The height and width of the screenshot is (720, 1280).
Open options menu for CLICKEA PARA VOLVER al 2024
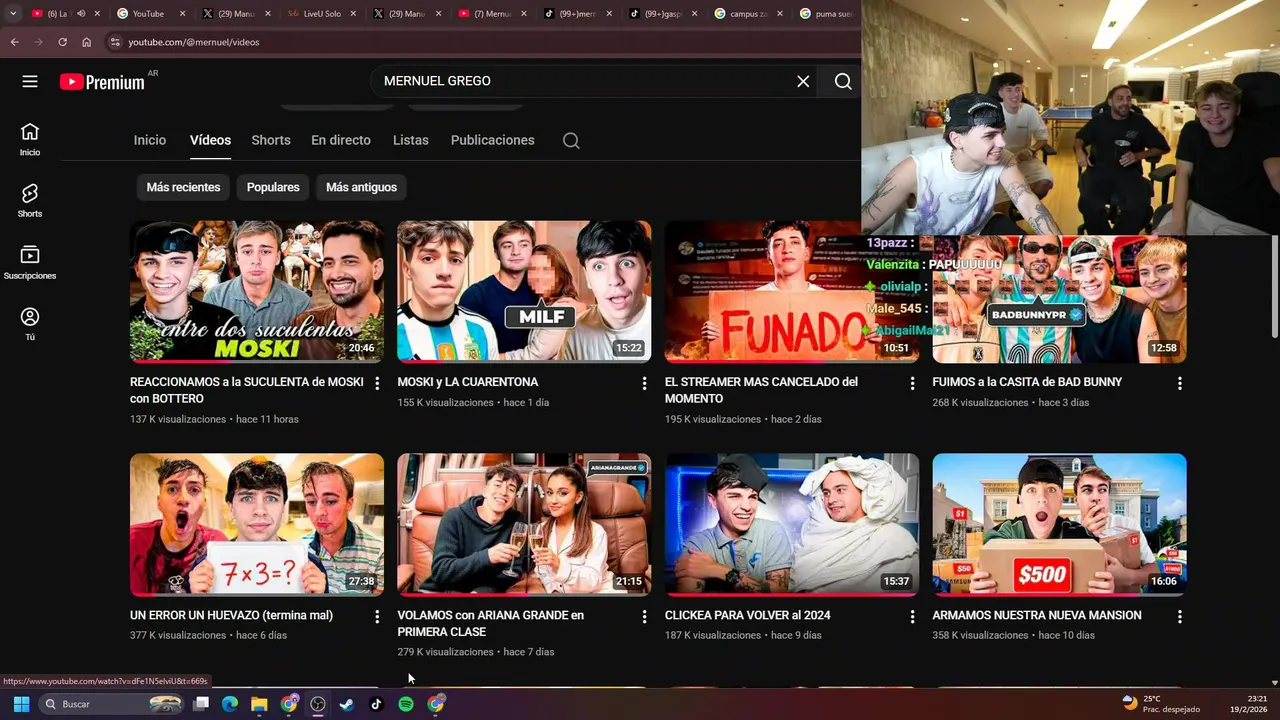(x=912, y=617)
